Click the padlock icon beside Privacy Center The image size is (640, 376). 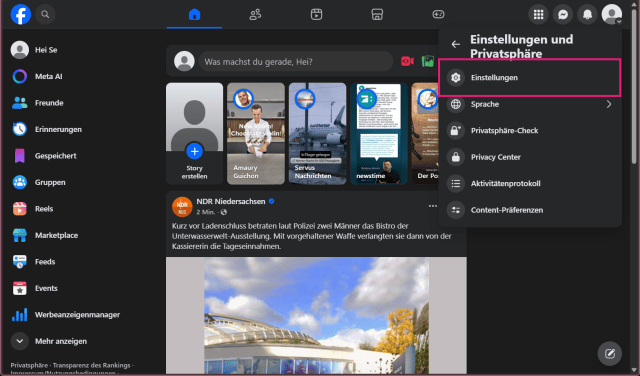tap(456, 157)
